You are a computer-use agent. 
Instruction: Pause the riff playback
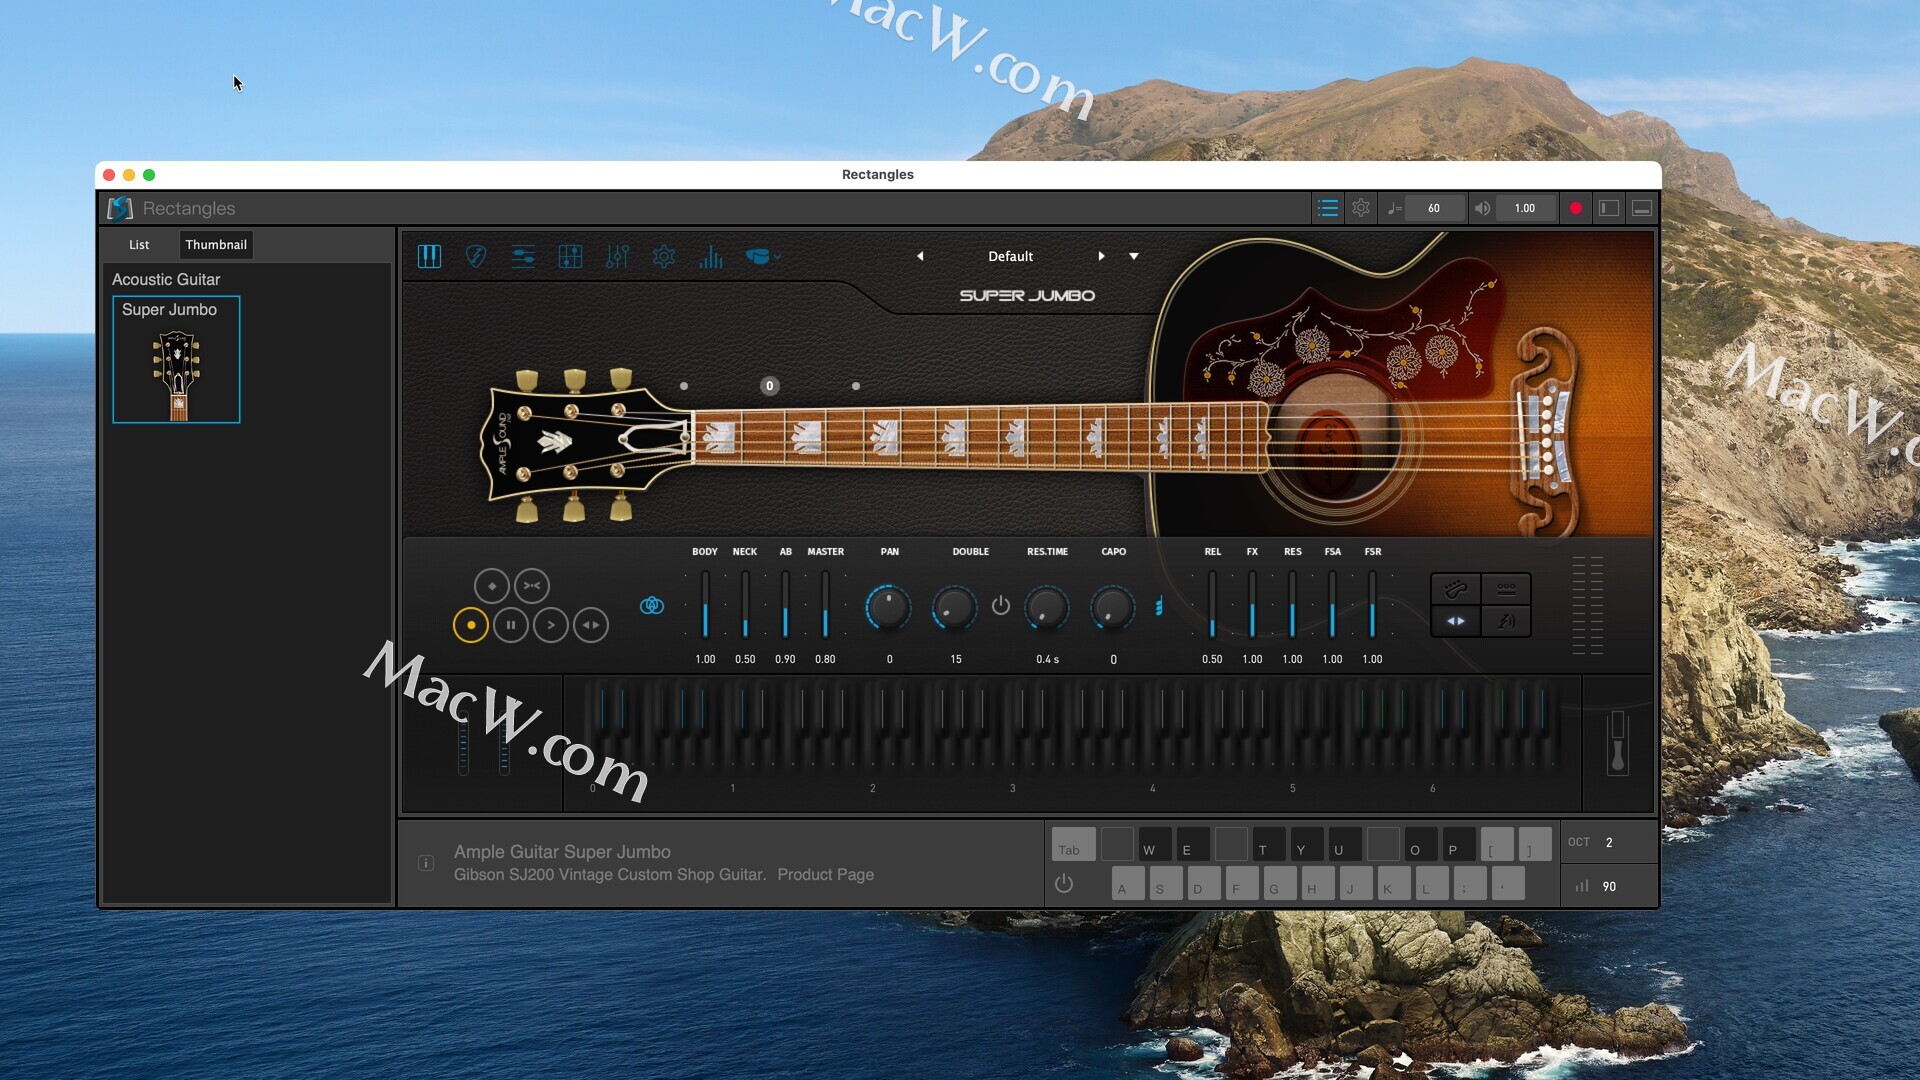coord(511,625)
